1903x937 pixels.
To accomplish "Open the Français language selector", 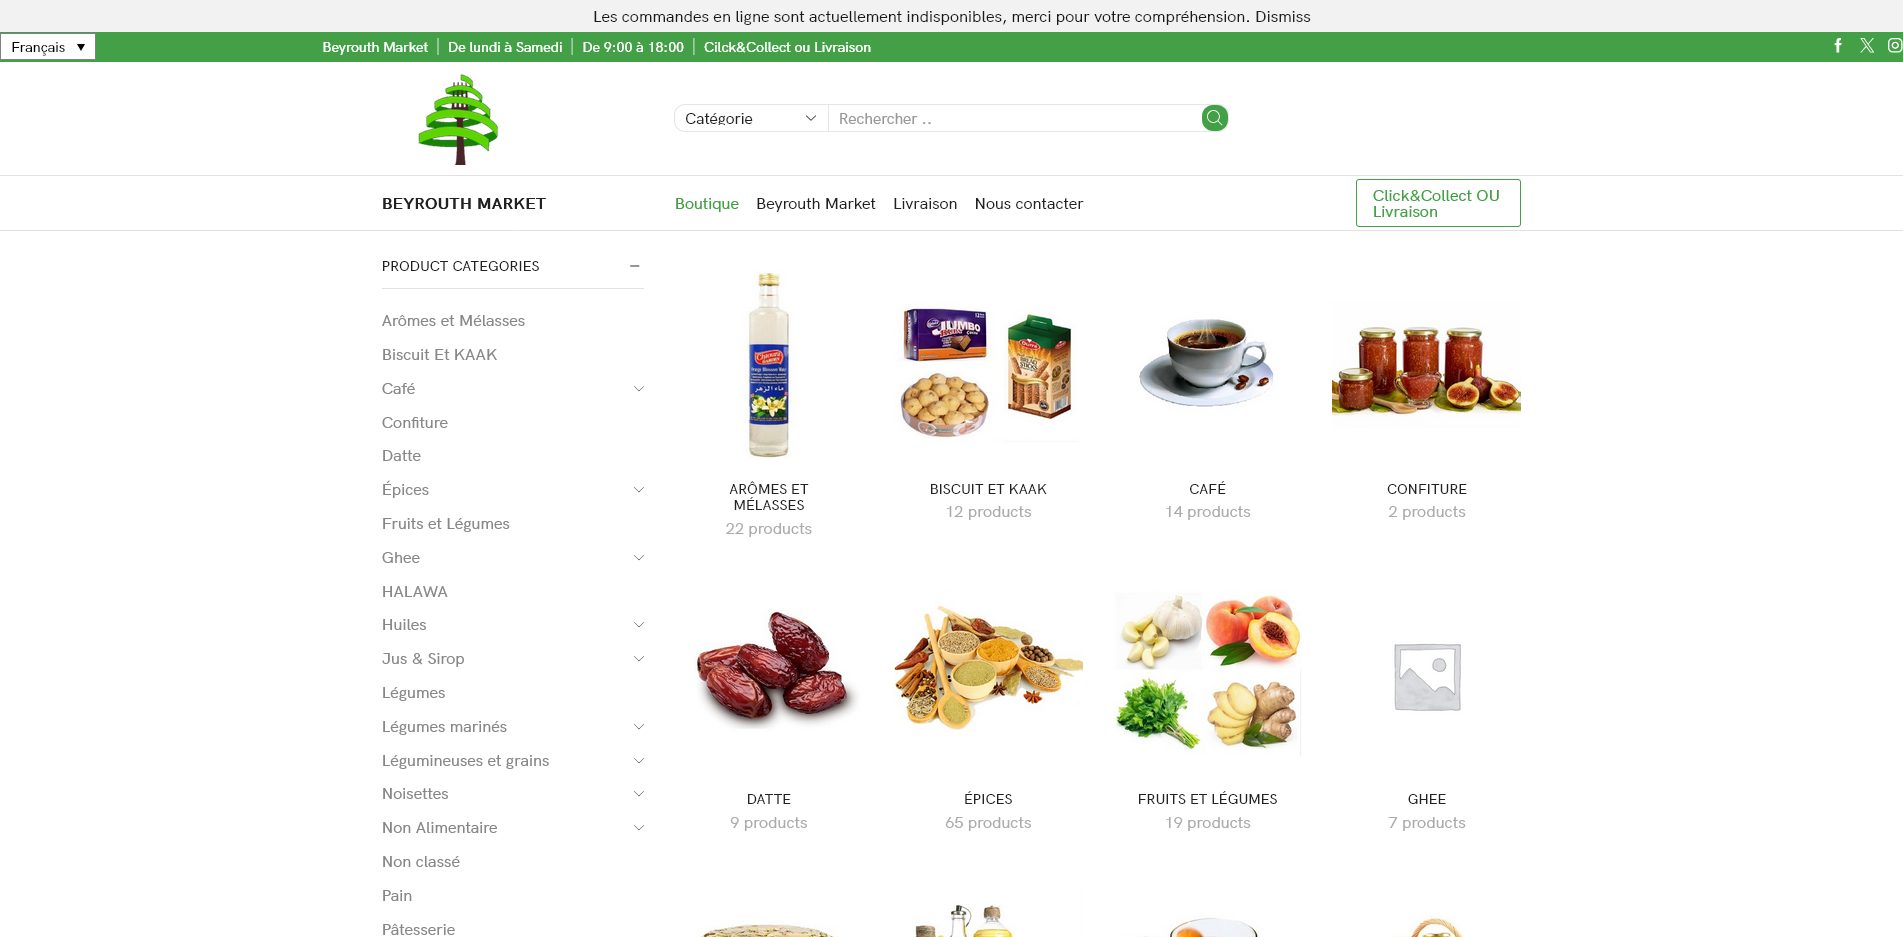I will point(48,47).
